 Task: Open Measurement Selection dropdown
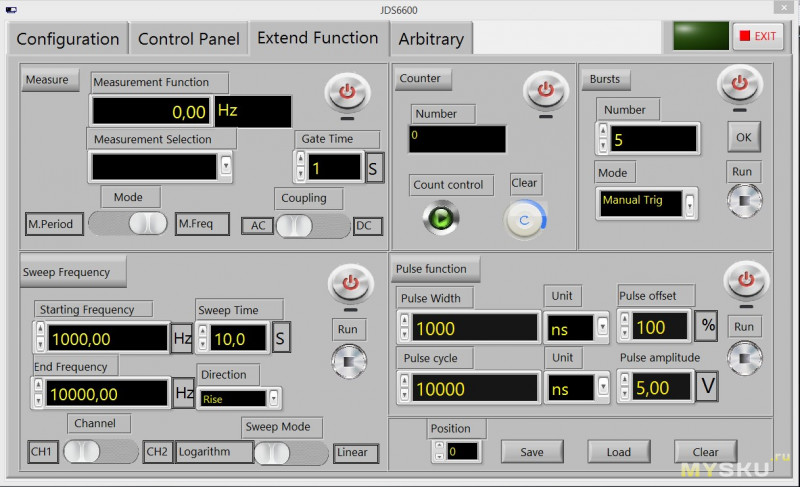(226, 166)
